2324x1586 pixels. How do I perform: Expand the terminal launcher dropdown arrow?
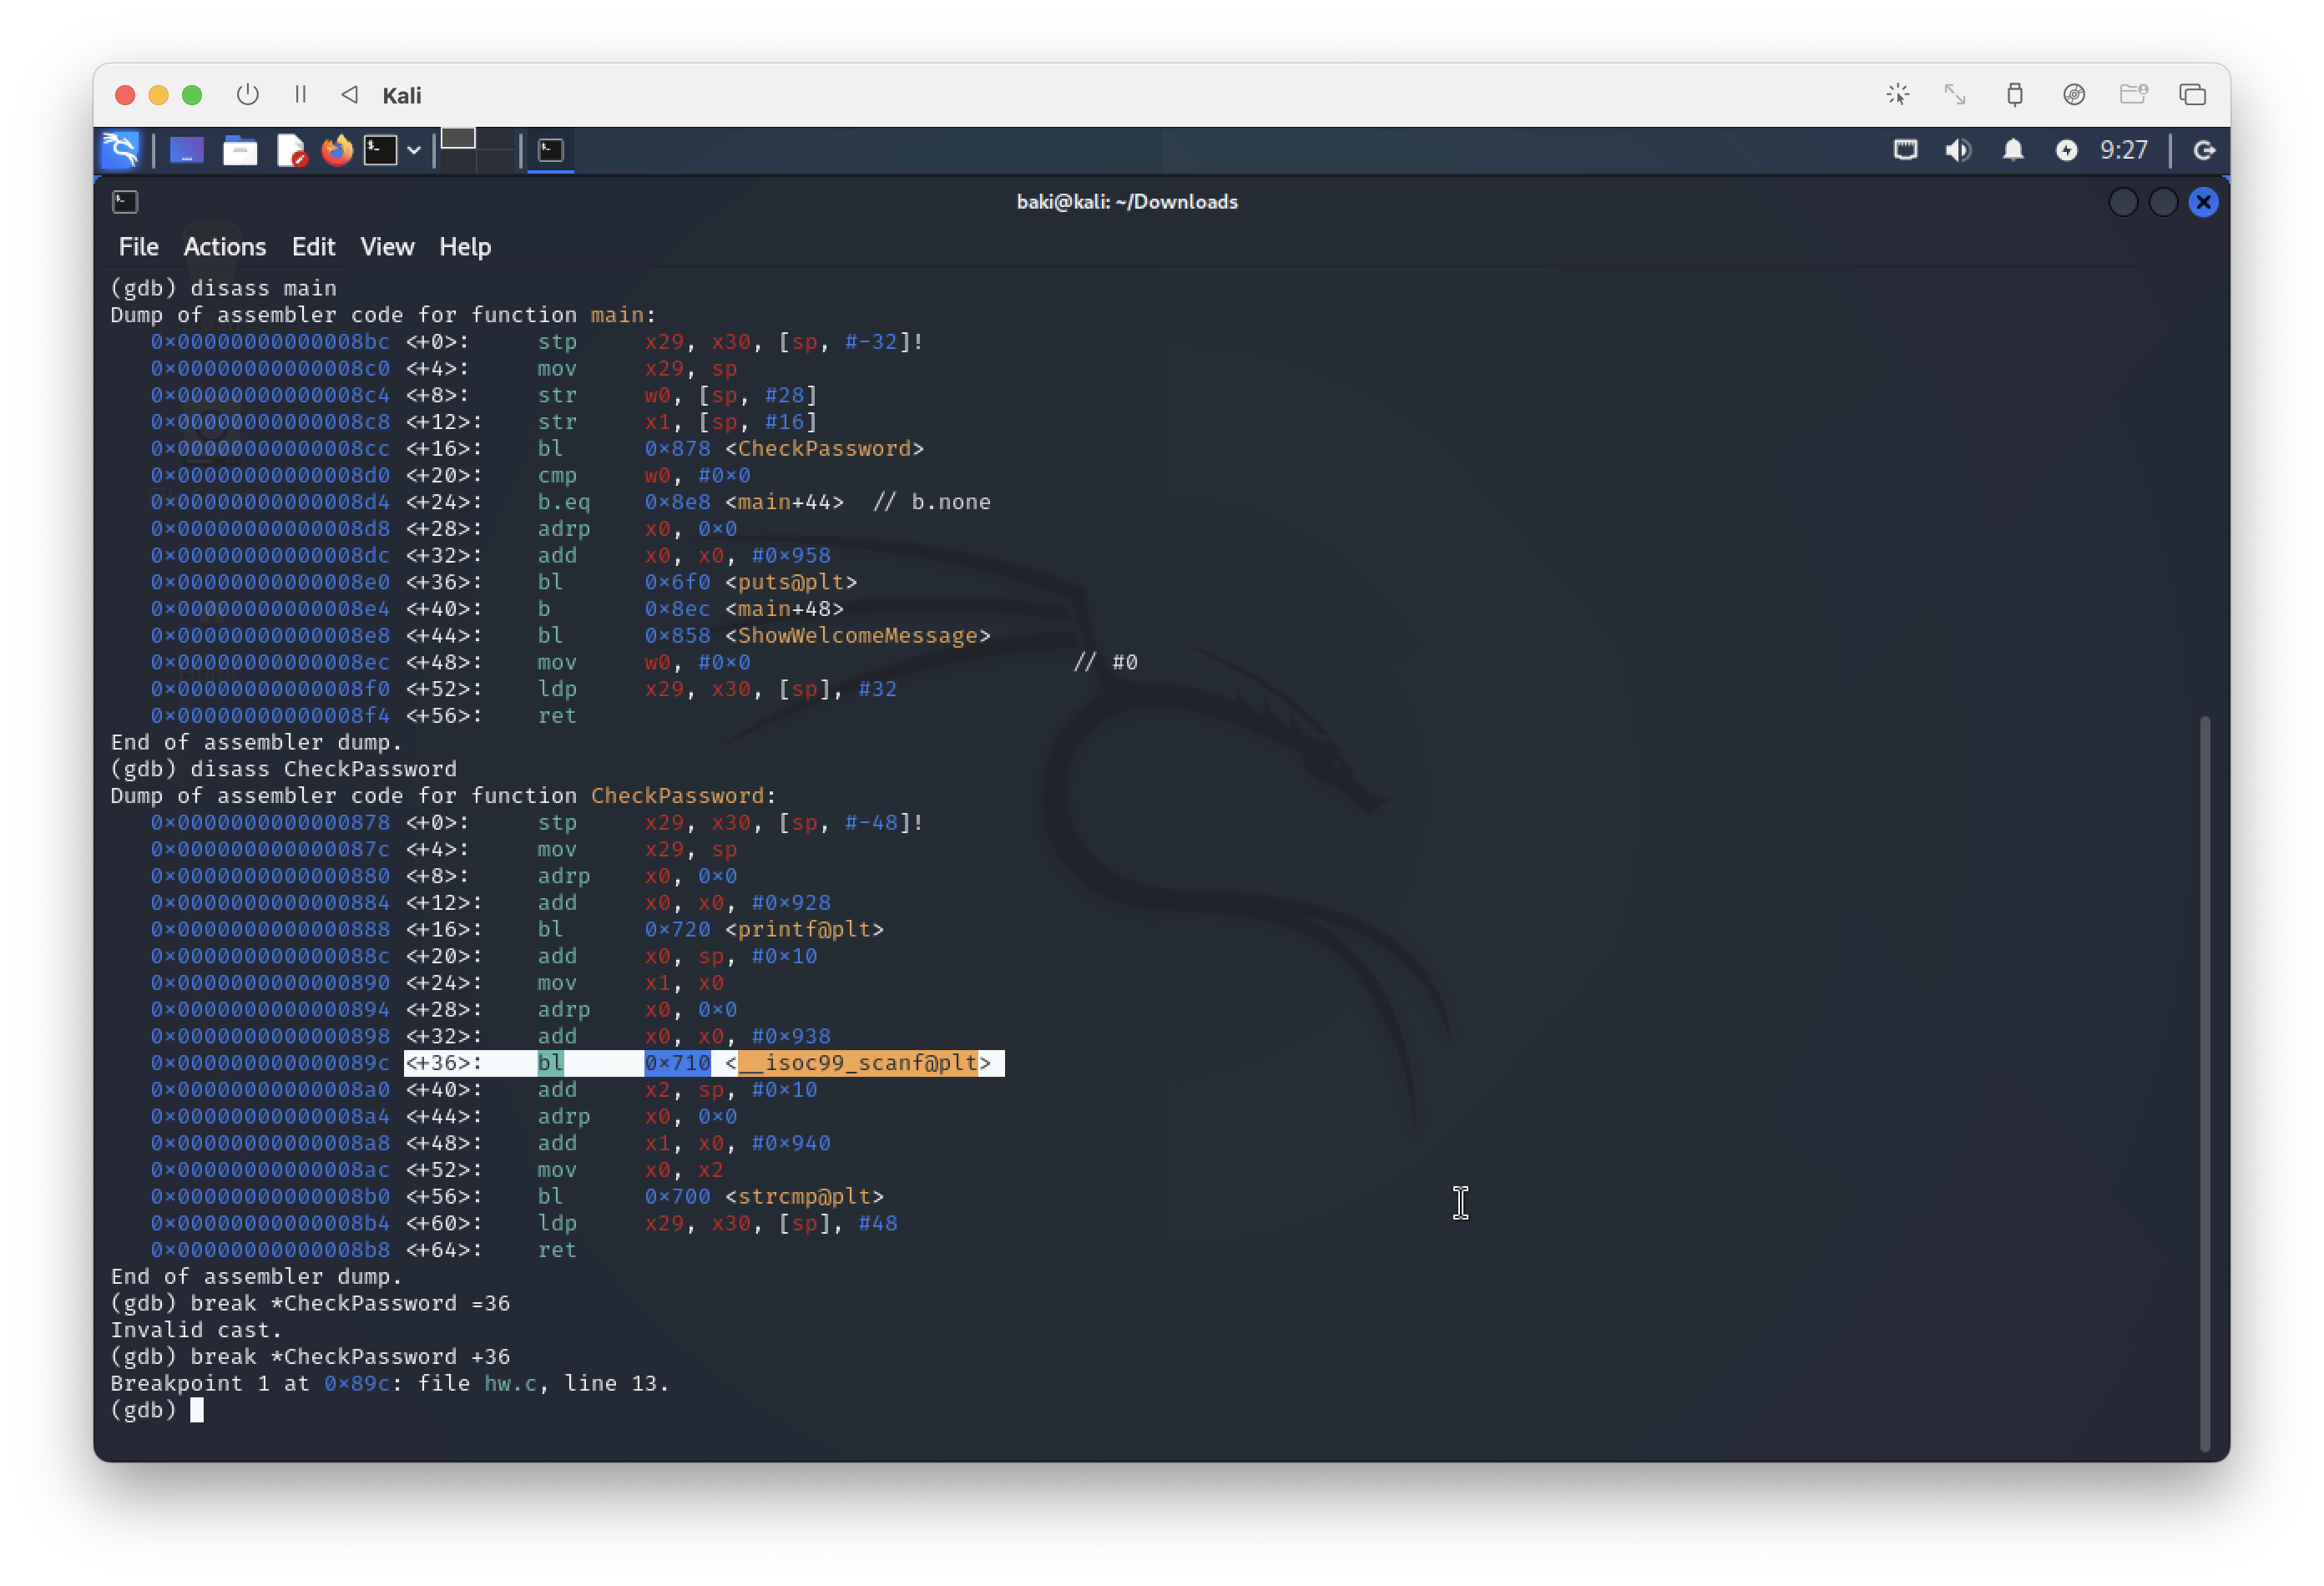(x=414, y=150)
